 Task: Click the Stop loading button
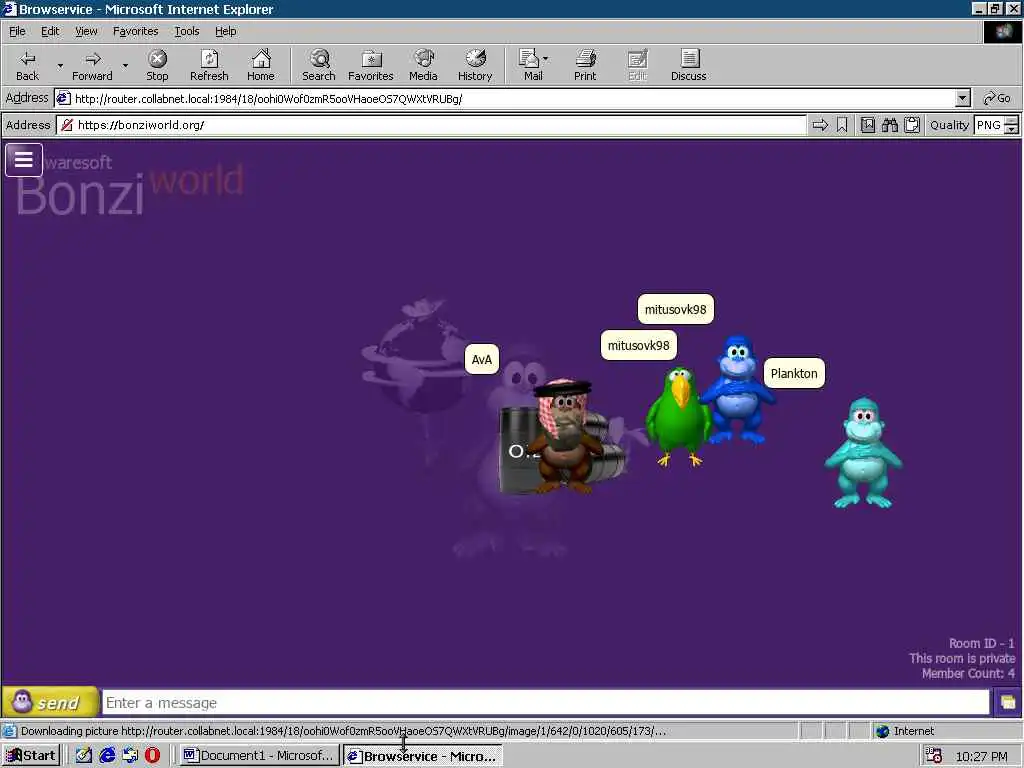tap(157, 65)
